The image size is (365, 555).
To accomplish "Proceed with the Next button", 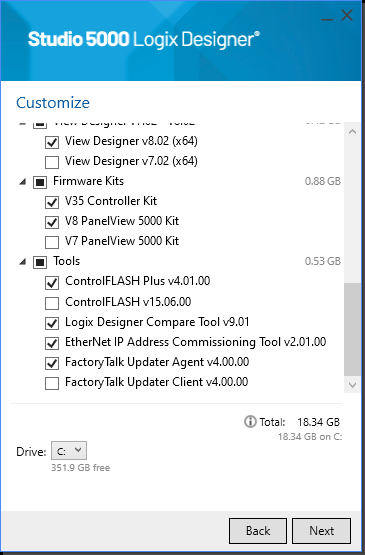I will point(321,531).
